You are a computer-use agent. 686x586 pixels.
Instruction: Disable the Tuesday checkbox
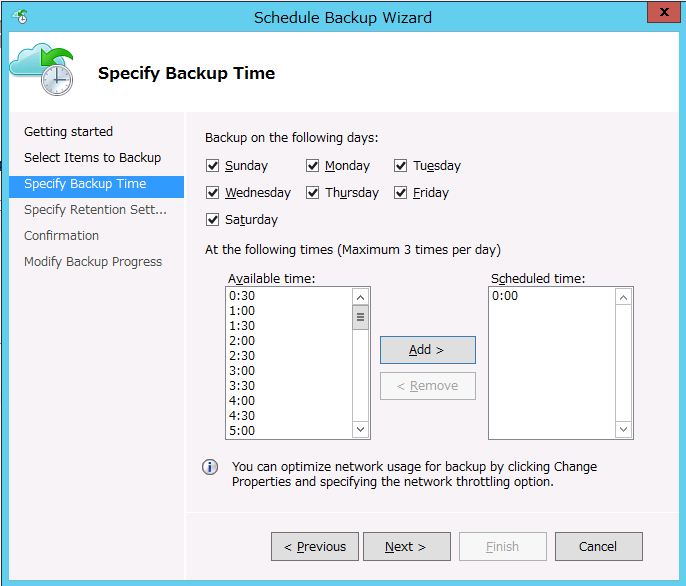[400, 166]
